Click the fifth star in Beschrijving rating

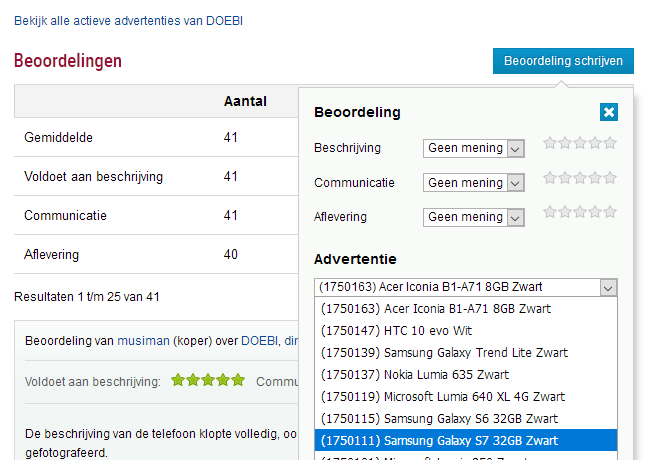610,143
